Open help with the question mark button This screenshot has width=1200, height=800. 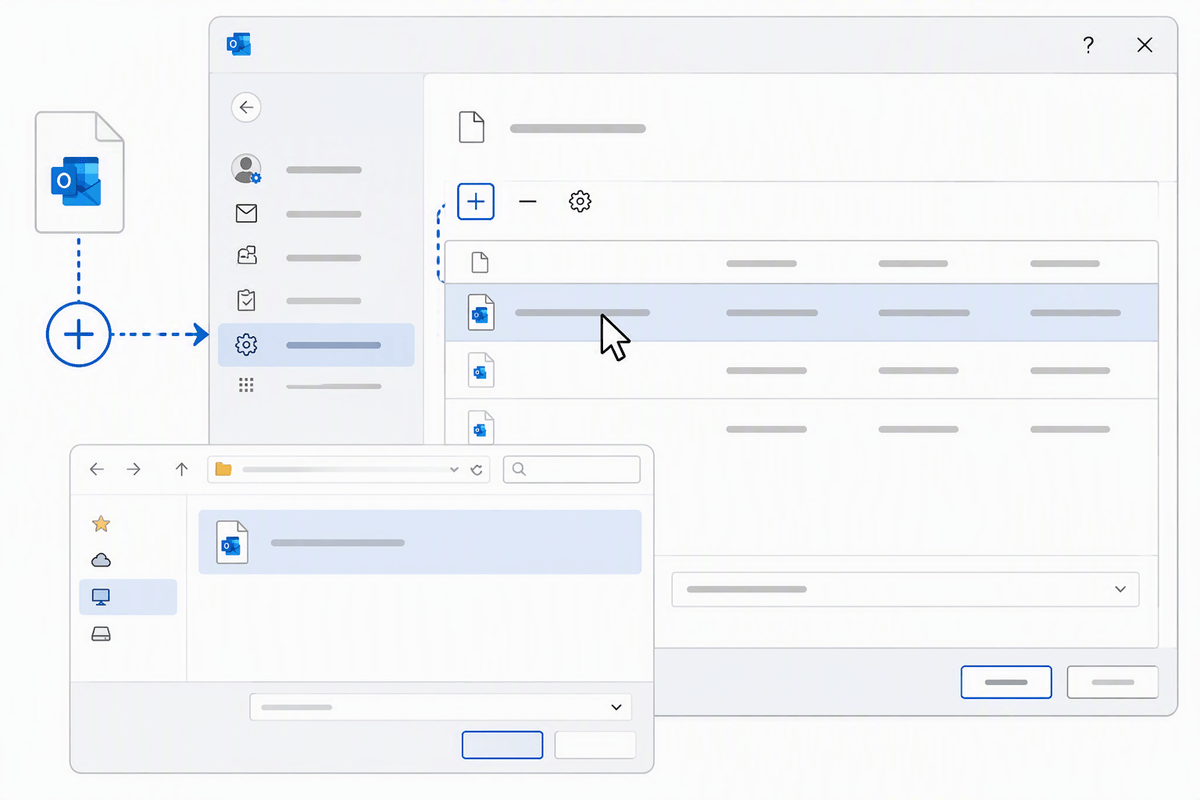click(1088, 45)
